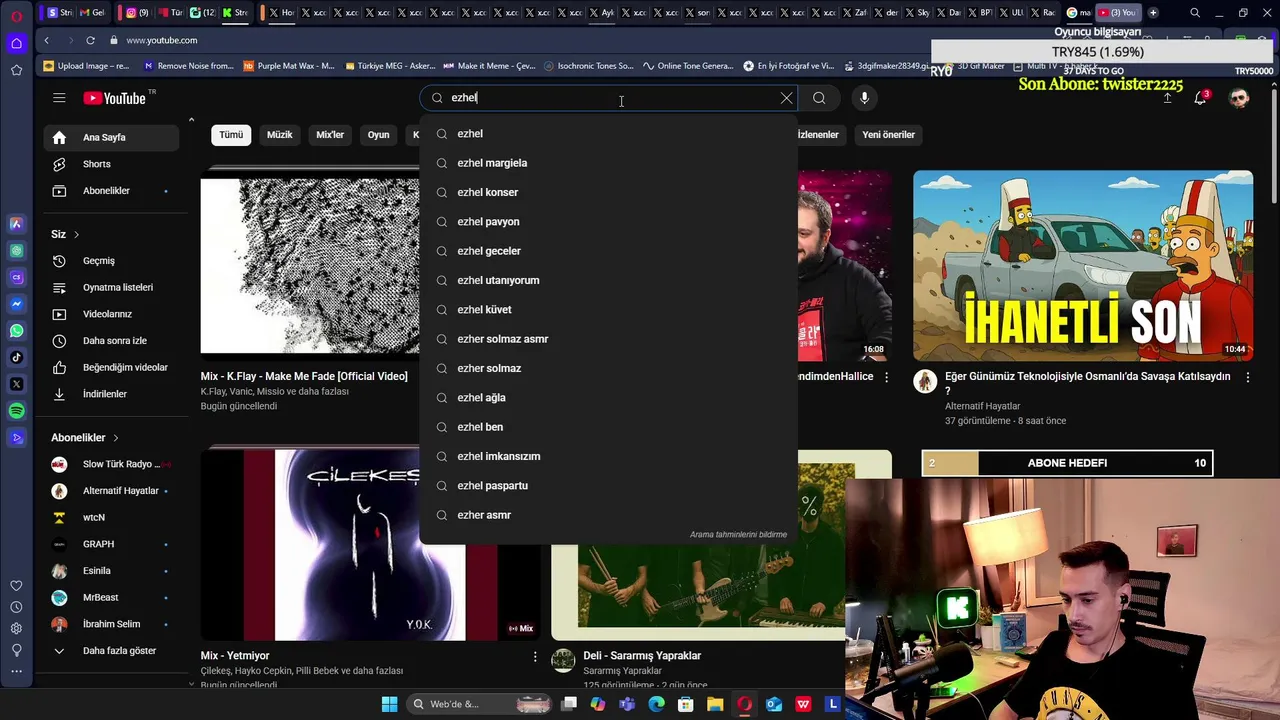This screenshot has height=720, width=1280.
Task: Open the YouTube hamburger guide menu
Action: tap(59, 98)
